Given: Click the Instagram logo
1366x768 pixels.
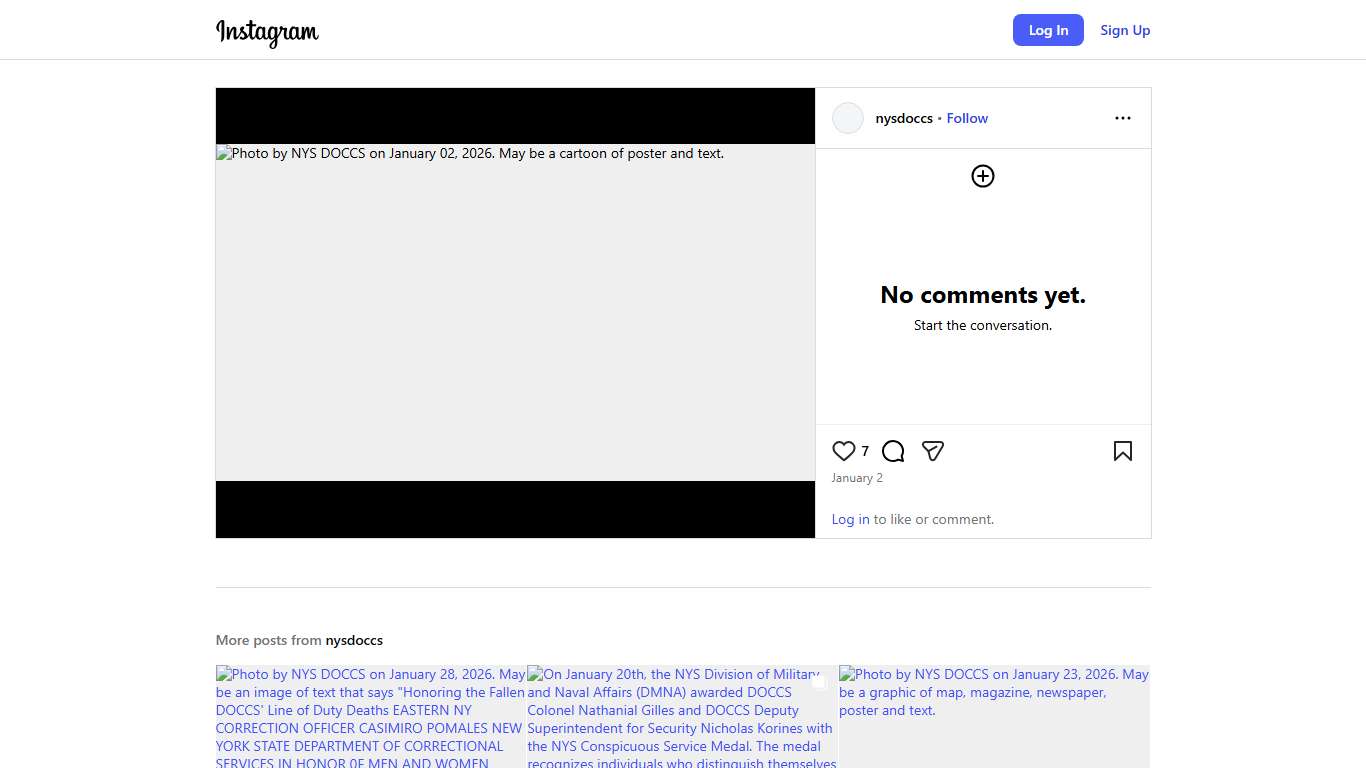Looking at the screenshot, I should pos(267,32).
